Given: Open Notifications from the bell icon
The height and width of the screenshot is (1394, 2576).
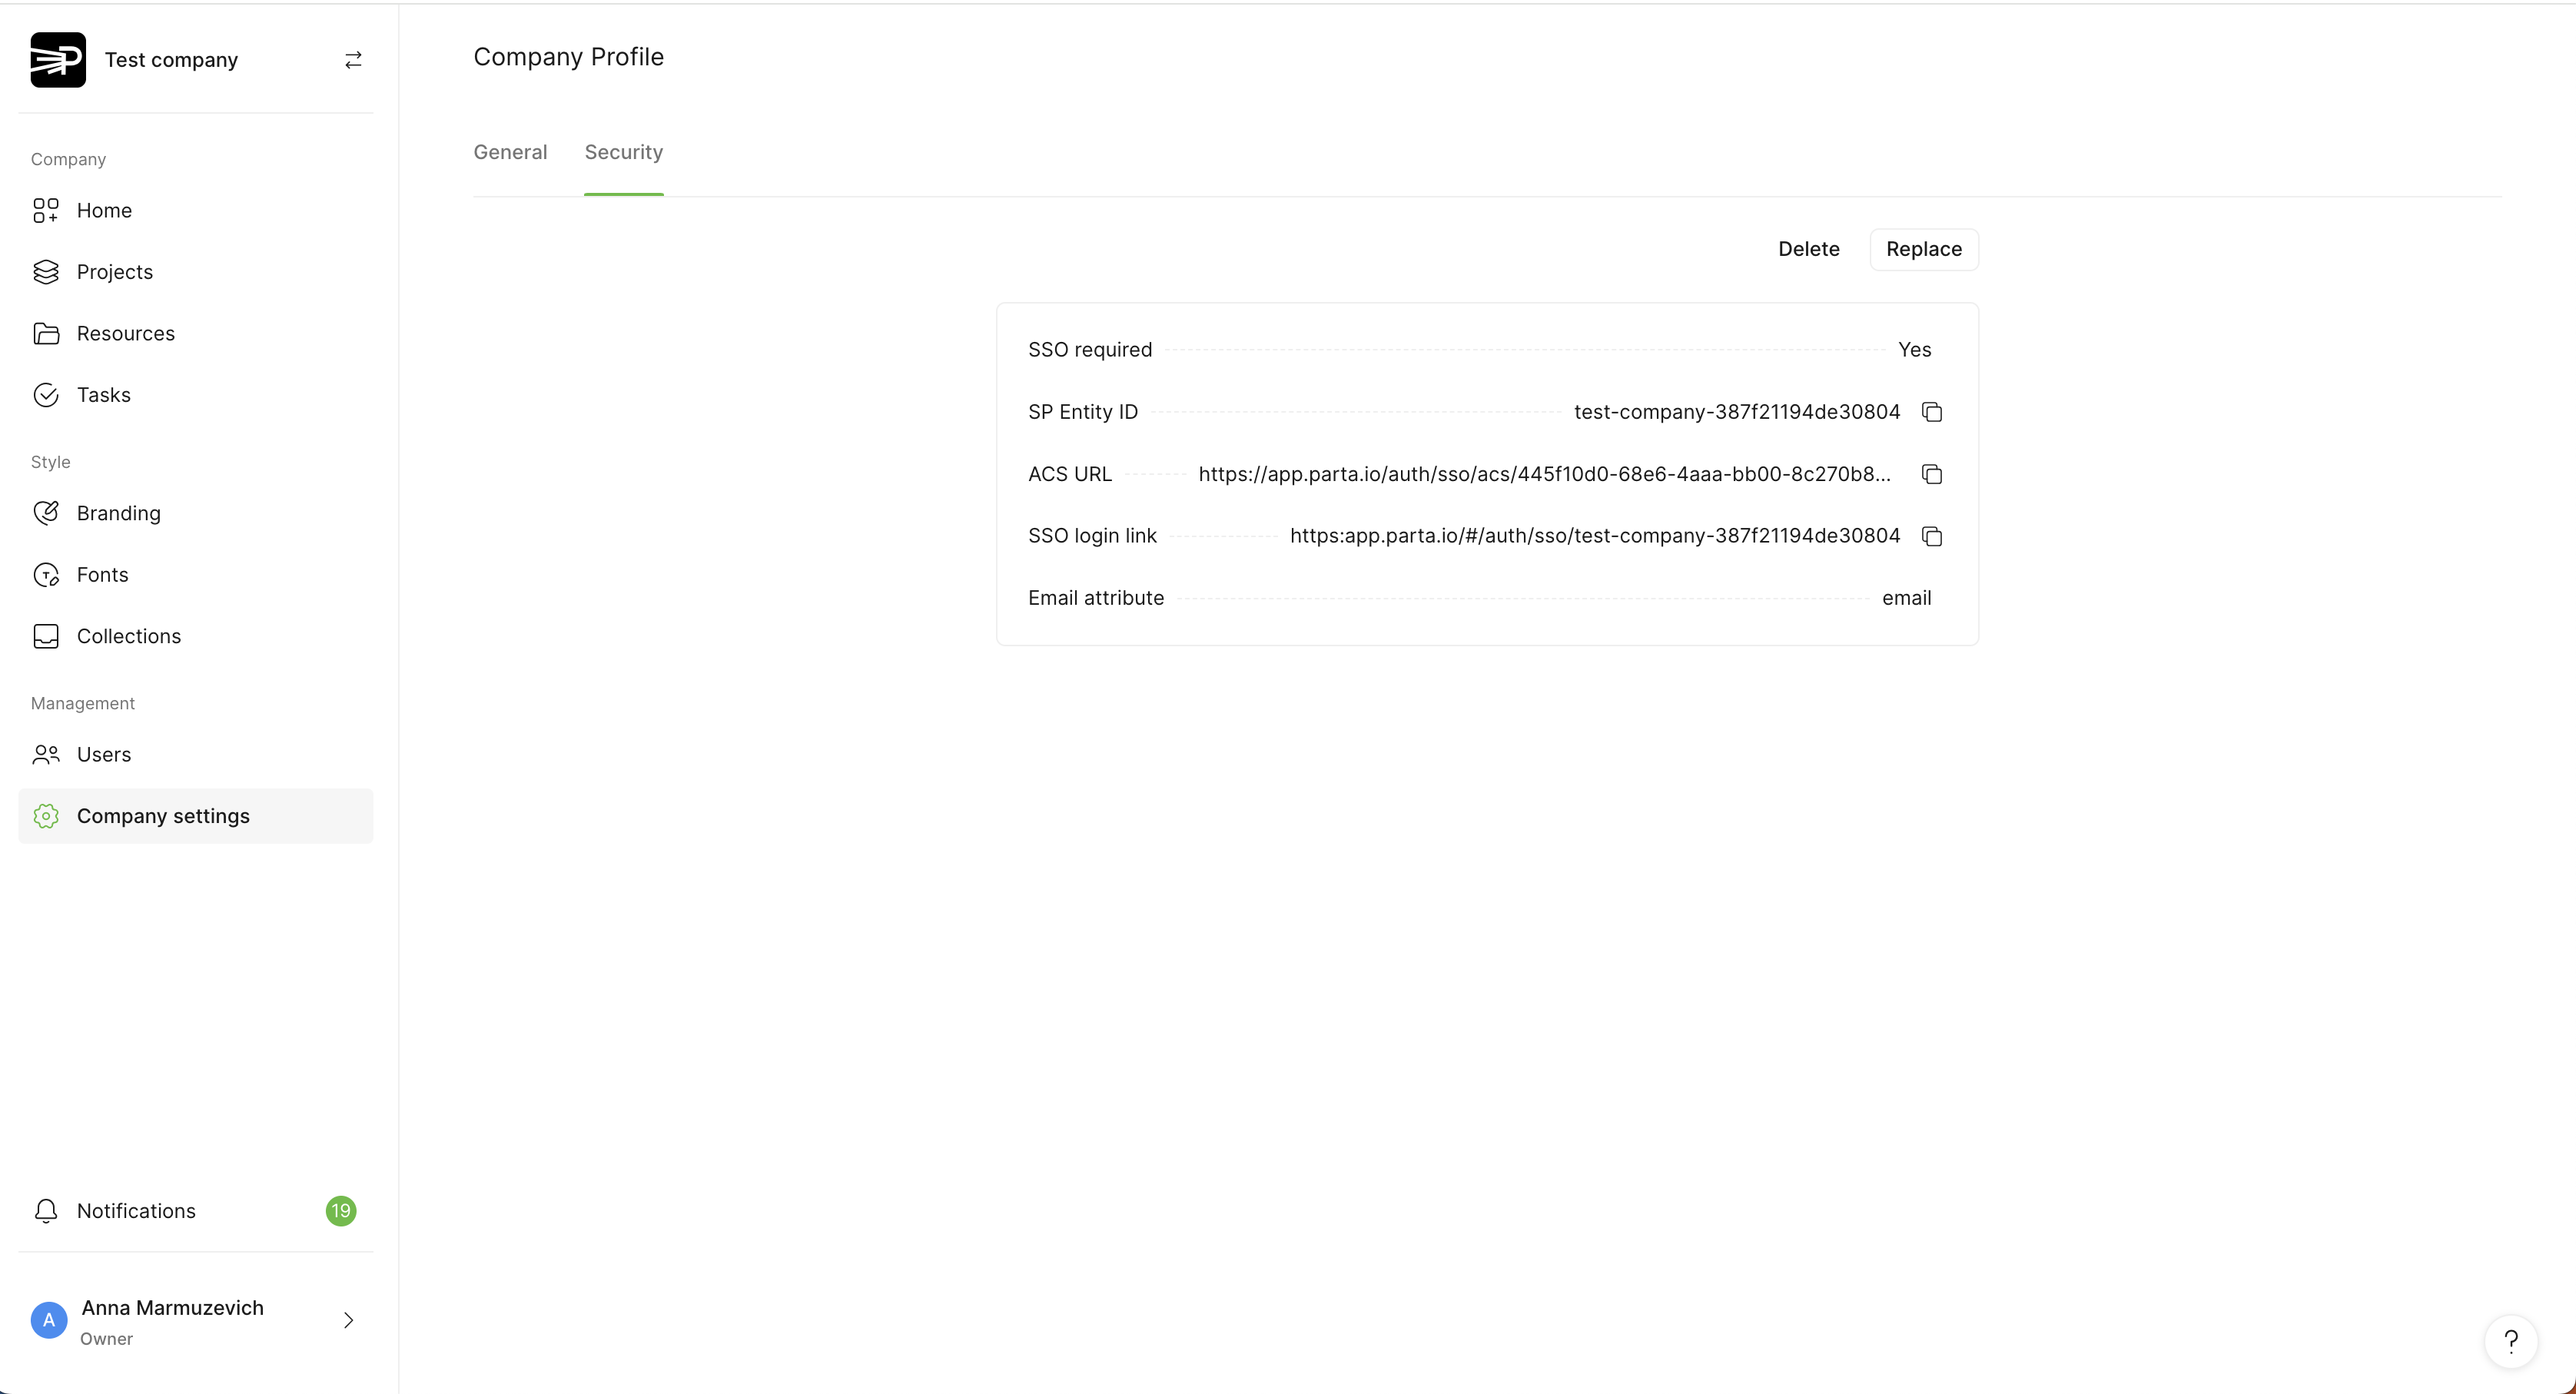Looking at the screenshot, I should pos(46,1211).
